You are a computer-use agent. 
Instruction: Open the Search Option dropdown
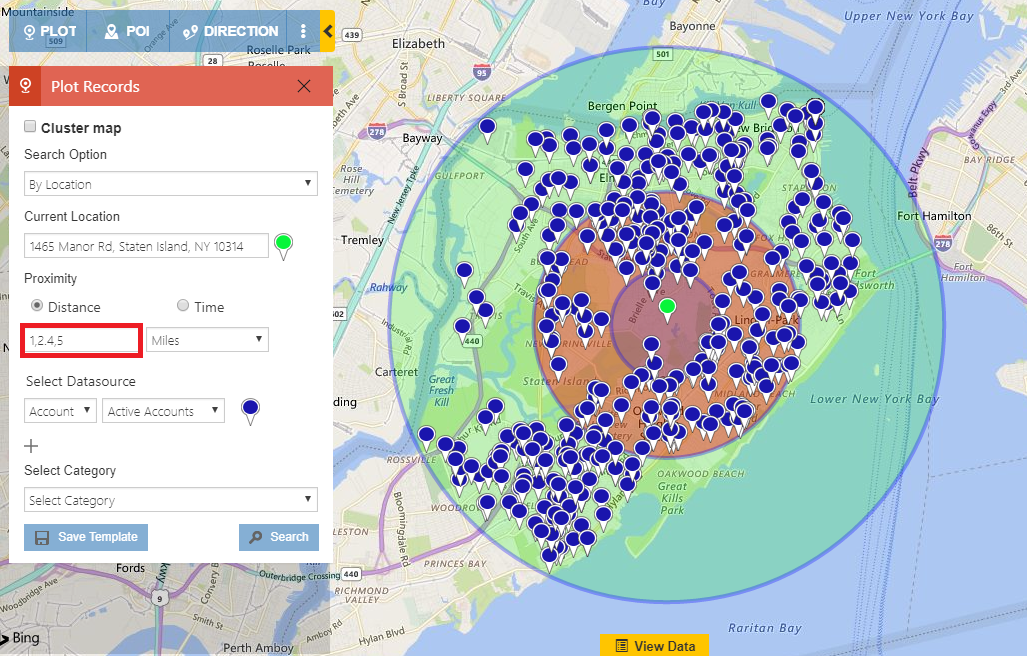pyautogui.click(x=171, y=184)
